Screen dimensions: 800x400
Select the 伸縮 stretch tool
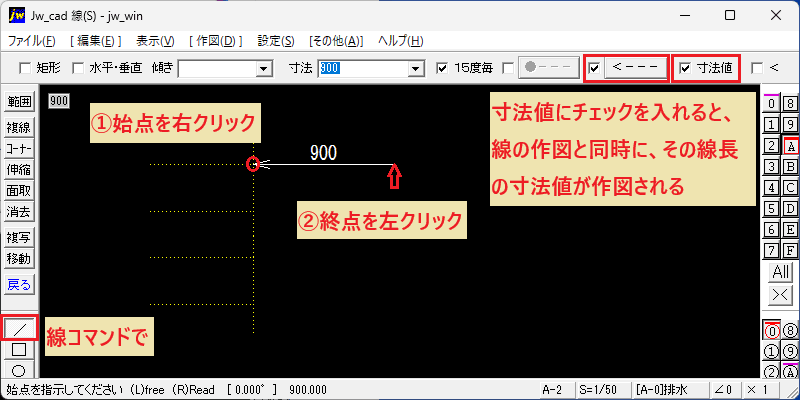point(19,170)
